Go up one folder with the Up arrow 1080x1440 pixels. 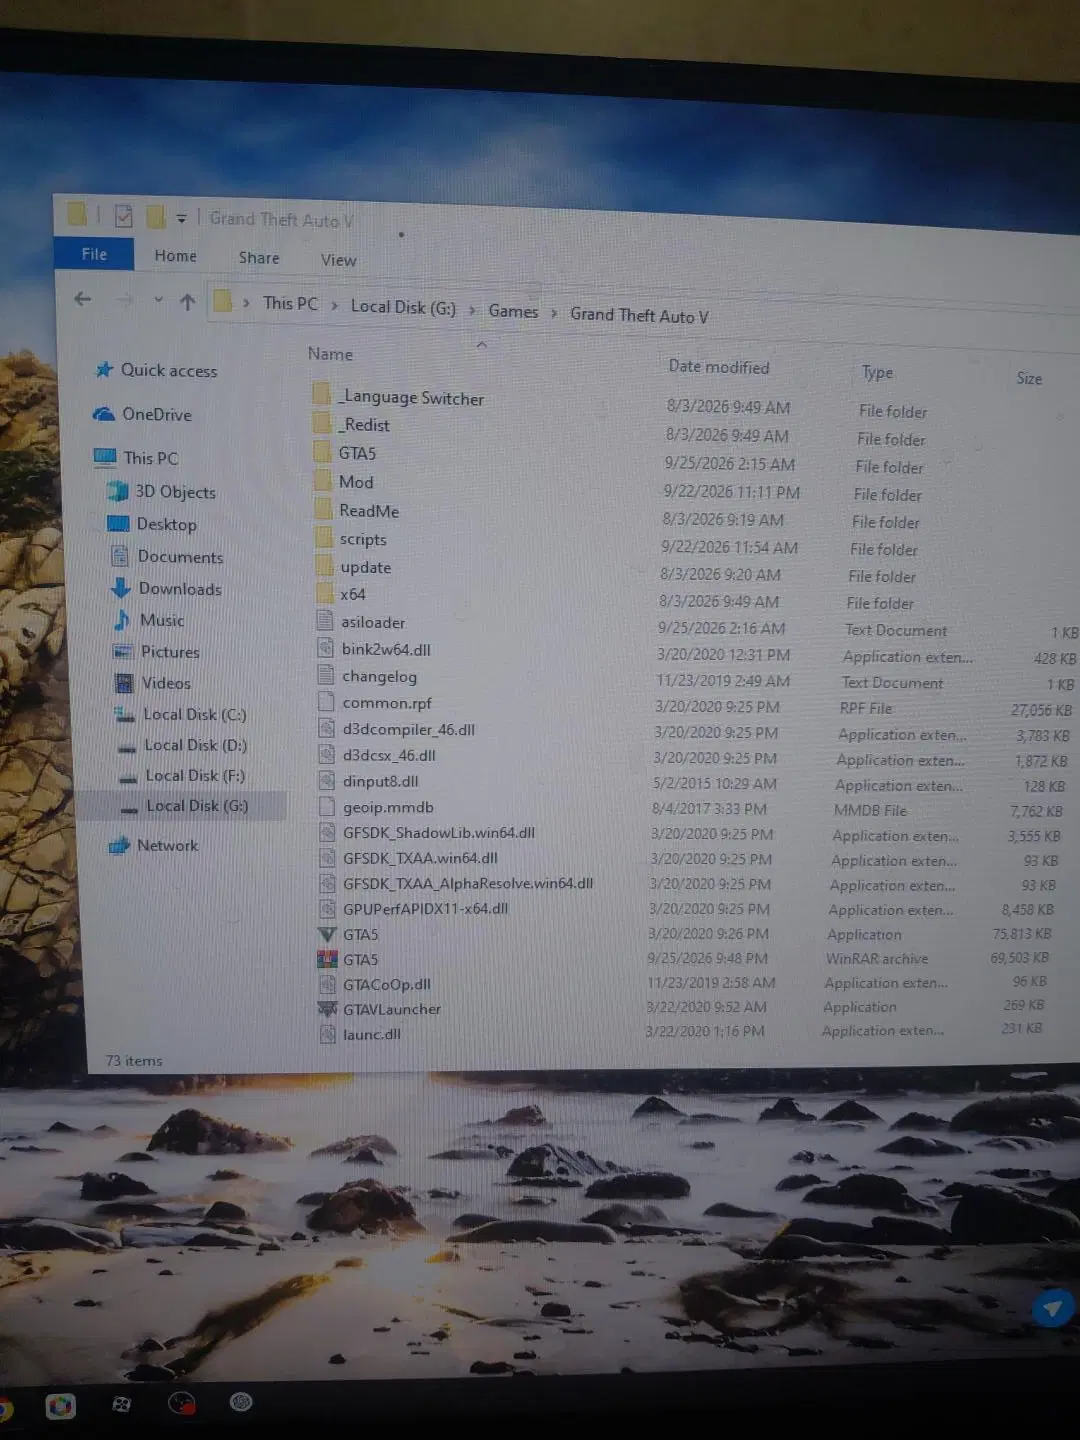[187, 301]
